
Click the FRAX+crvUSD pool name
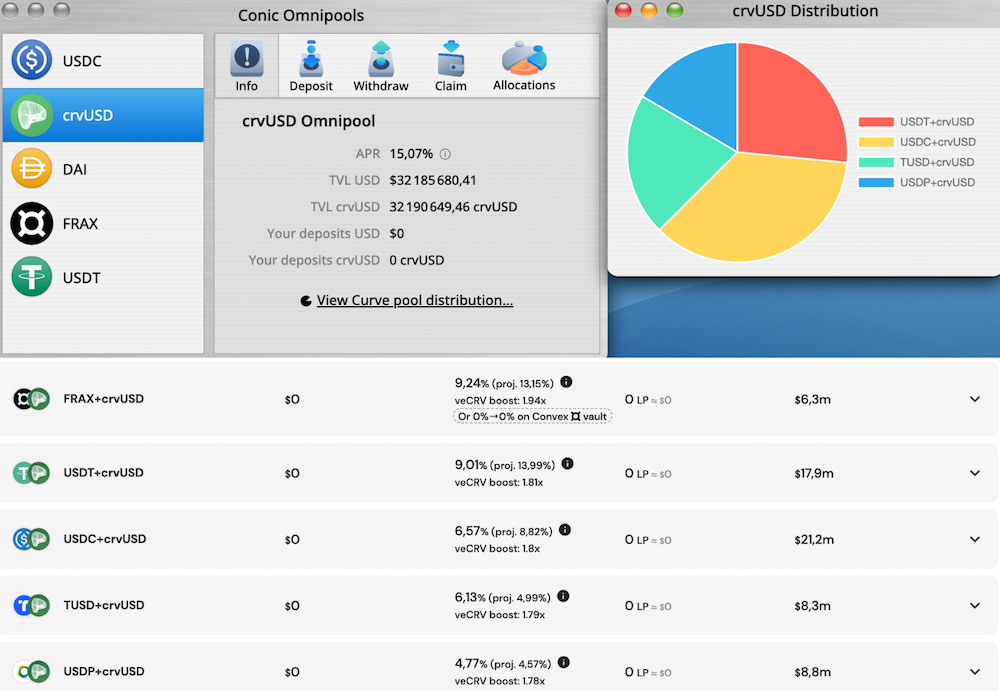(103, 399)
